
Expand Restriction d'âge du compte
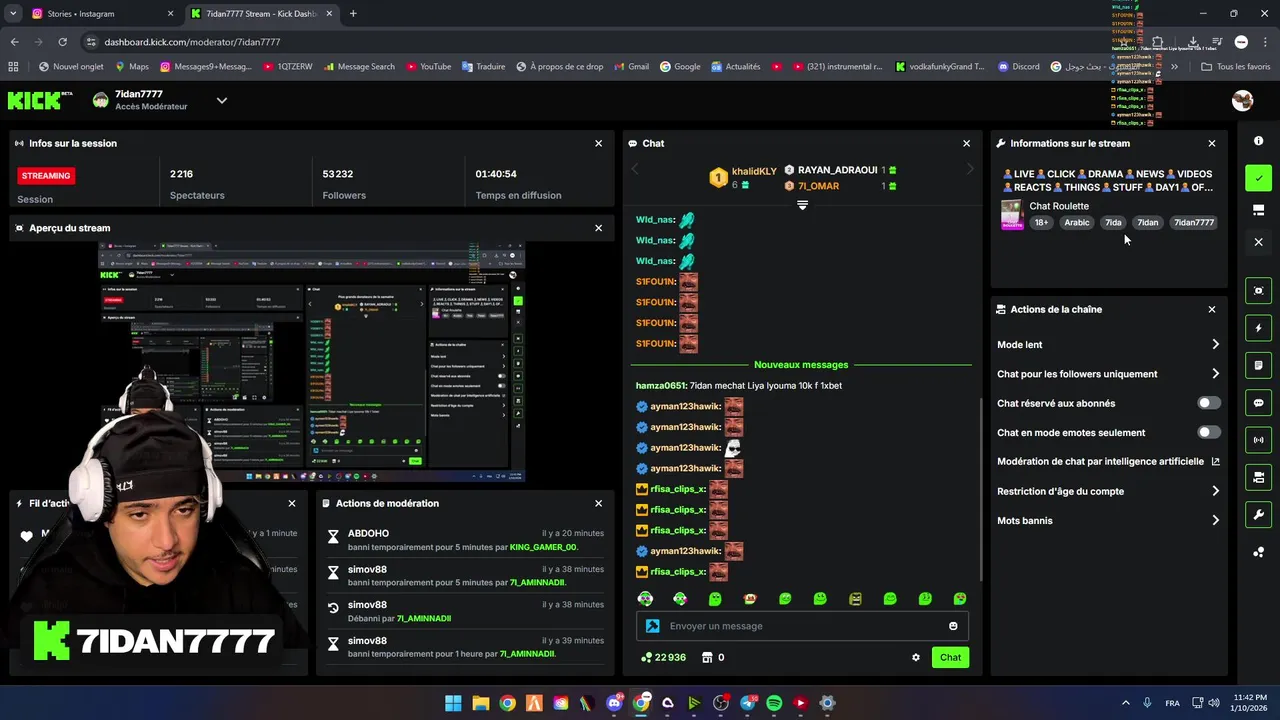[x=1108, y=491]
